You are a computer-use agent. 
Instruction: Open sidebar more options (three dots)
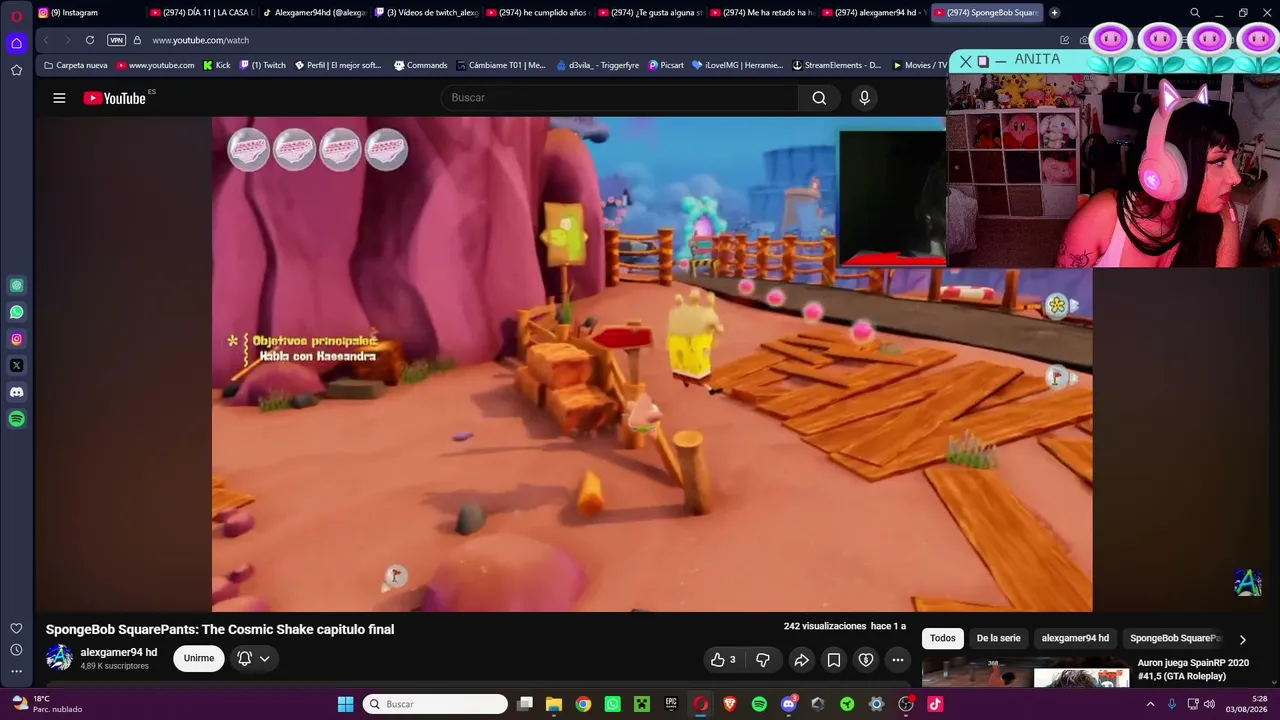coord(16,672)
